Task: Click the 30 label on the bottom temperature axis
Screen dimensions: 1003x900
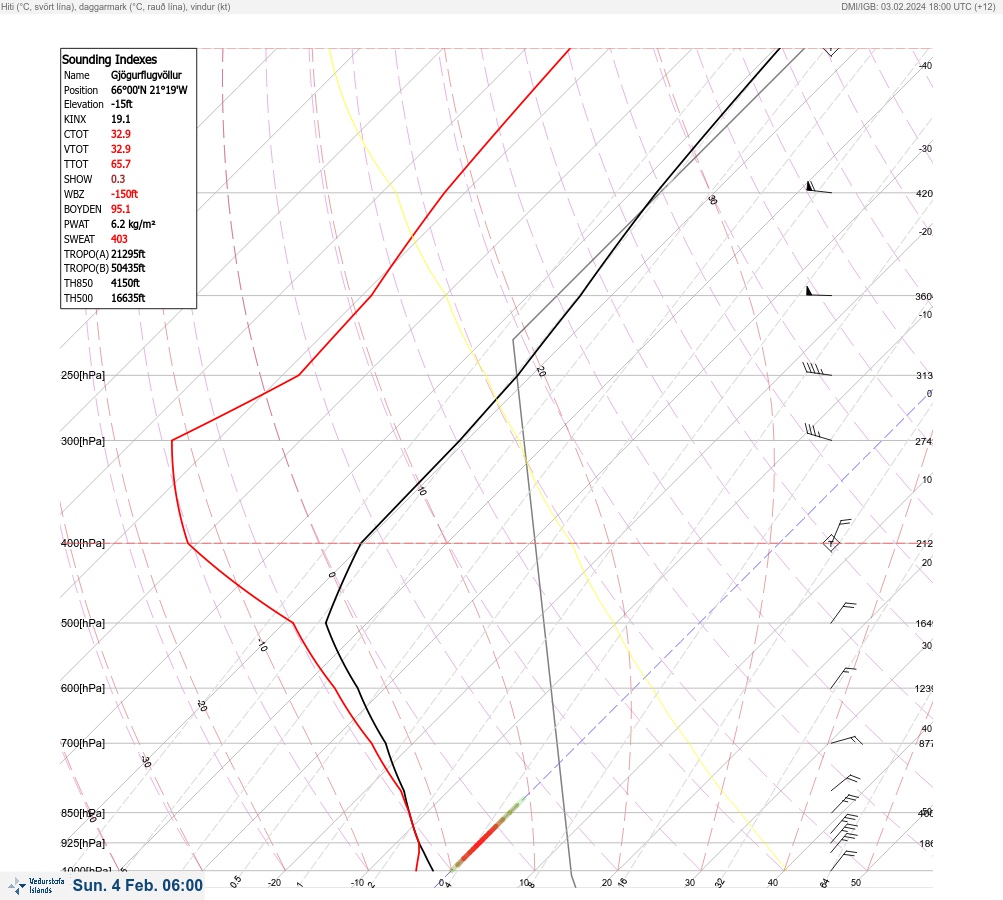Action: point(690,883)
